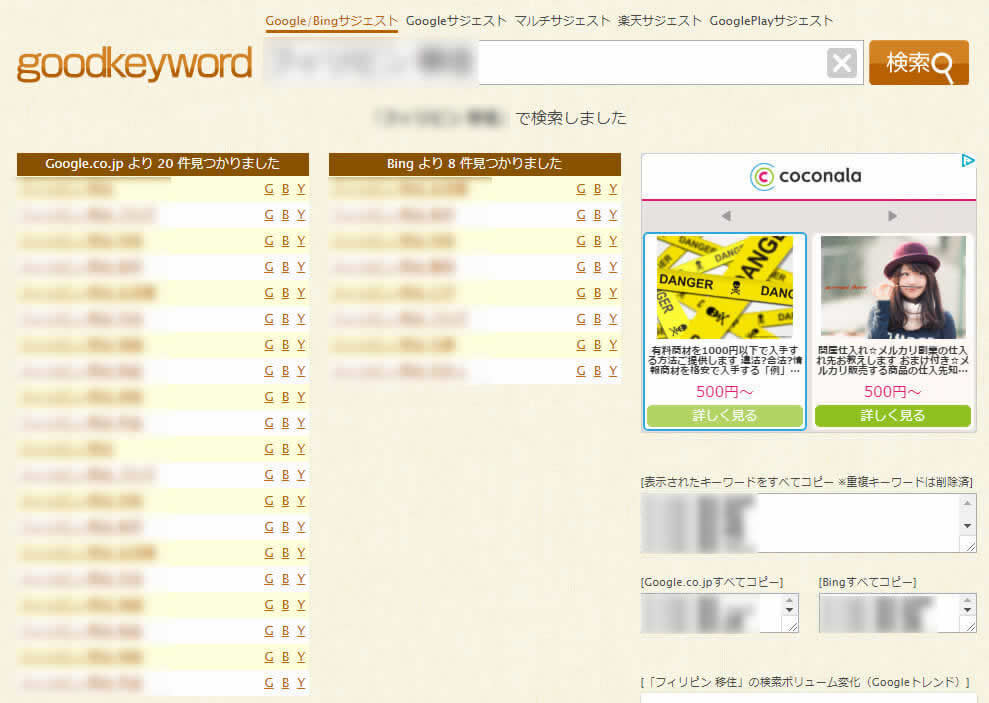Open the AdChoices icon on the coconala ad
The image size is (989, 703).
968,161
